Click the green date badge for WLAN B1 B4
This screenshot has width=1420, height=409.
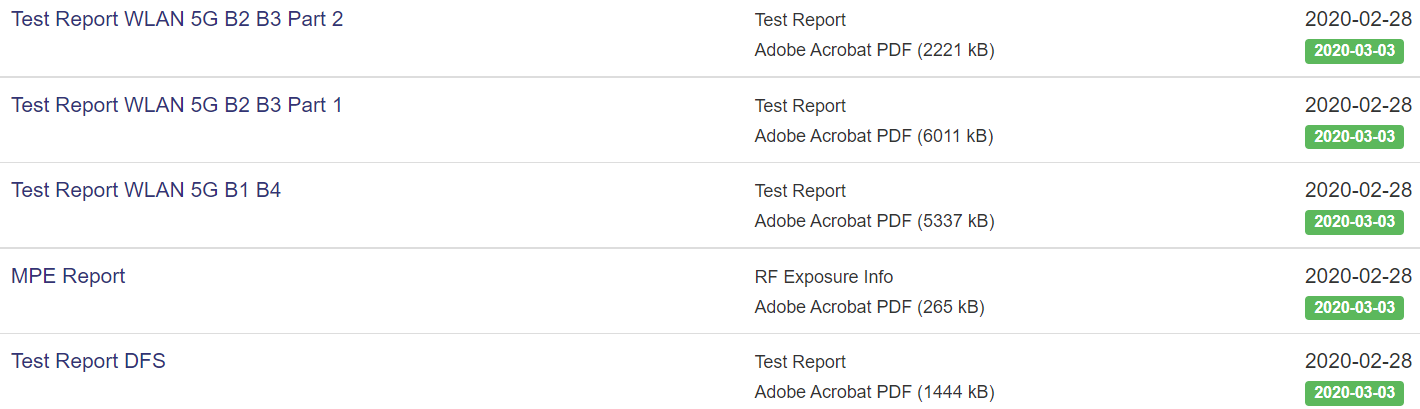tap(1354, 222)
